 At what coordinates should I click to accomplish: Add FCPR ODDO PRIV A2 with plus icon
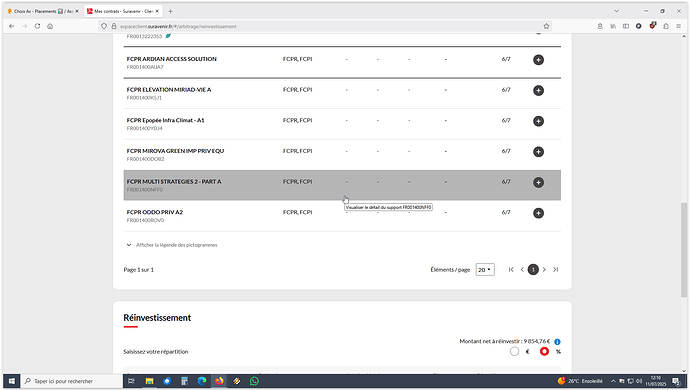[x=538, y=213]
